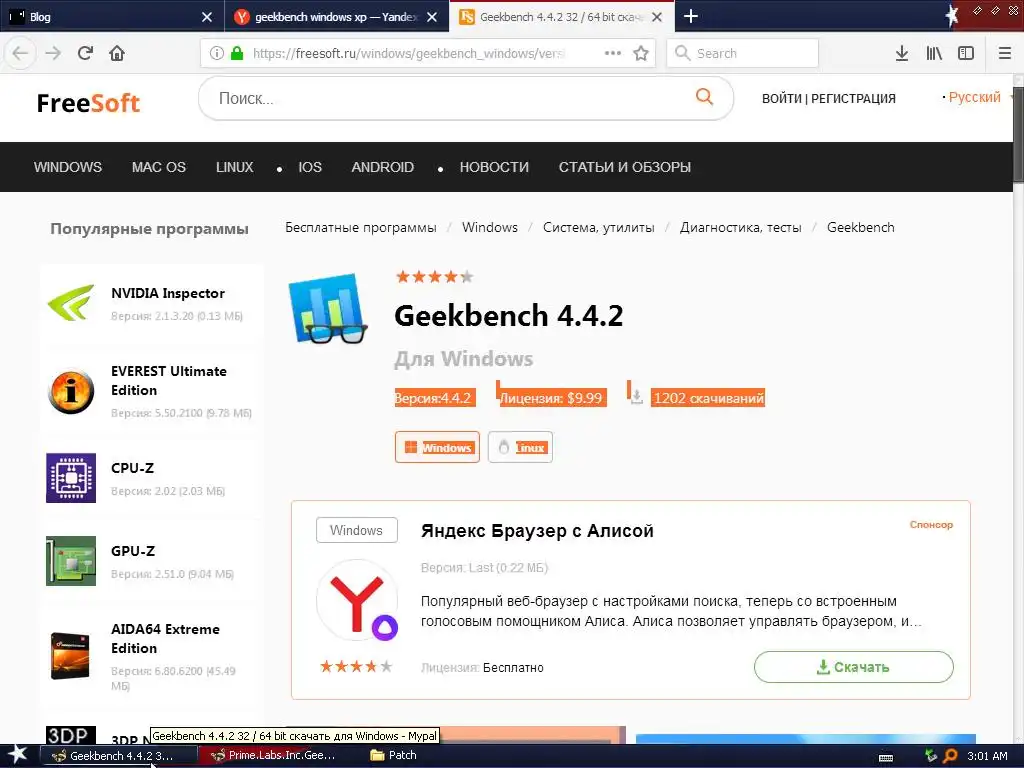The width and height of the screenshot is (1024, 768).
Task: Reload the page with the refresh icon
Action: 85,53
